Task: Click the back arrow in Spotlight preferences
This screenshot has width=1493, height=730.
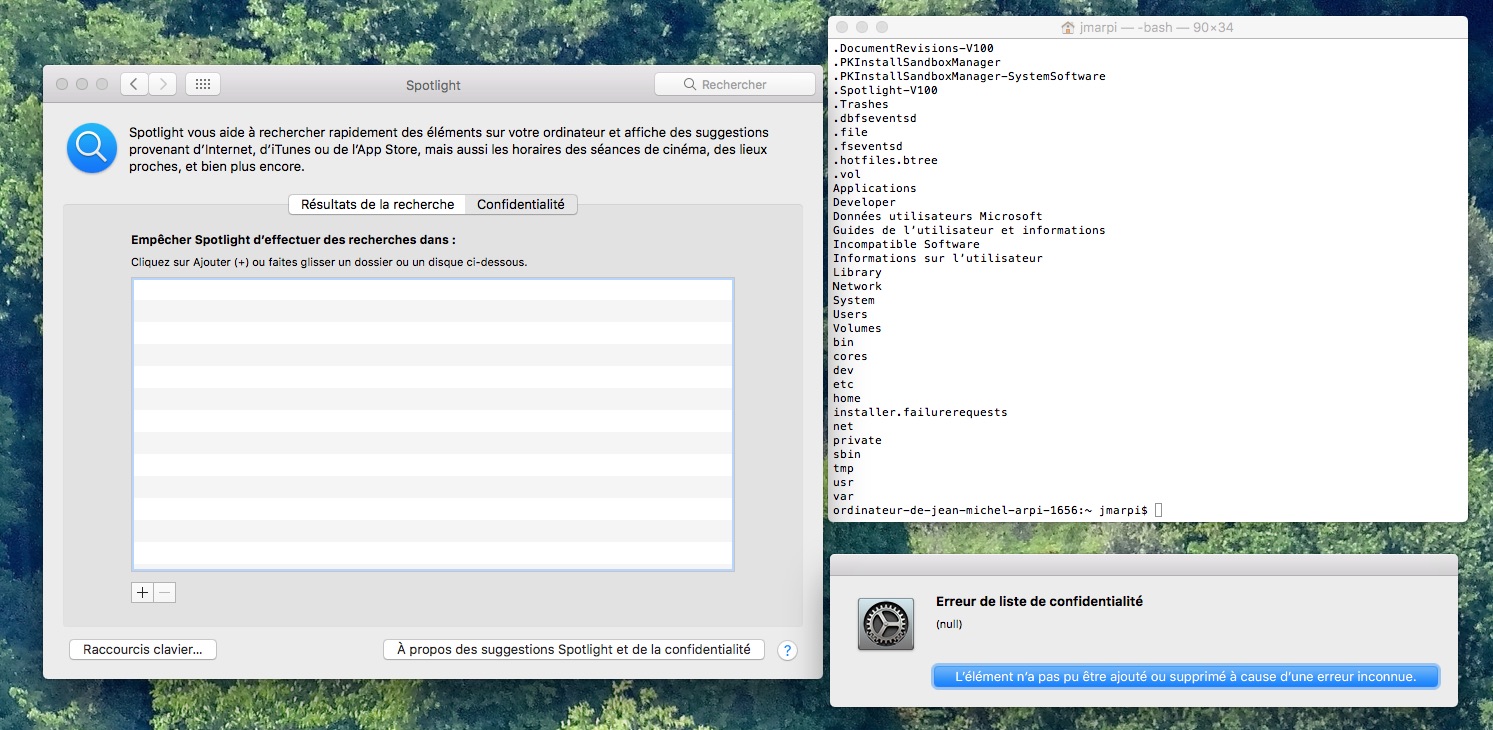Action: tap(135, 85)
